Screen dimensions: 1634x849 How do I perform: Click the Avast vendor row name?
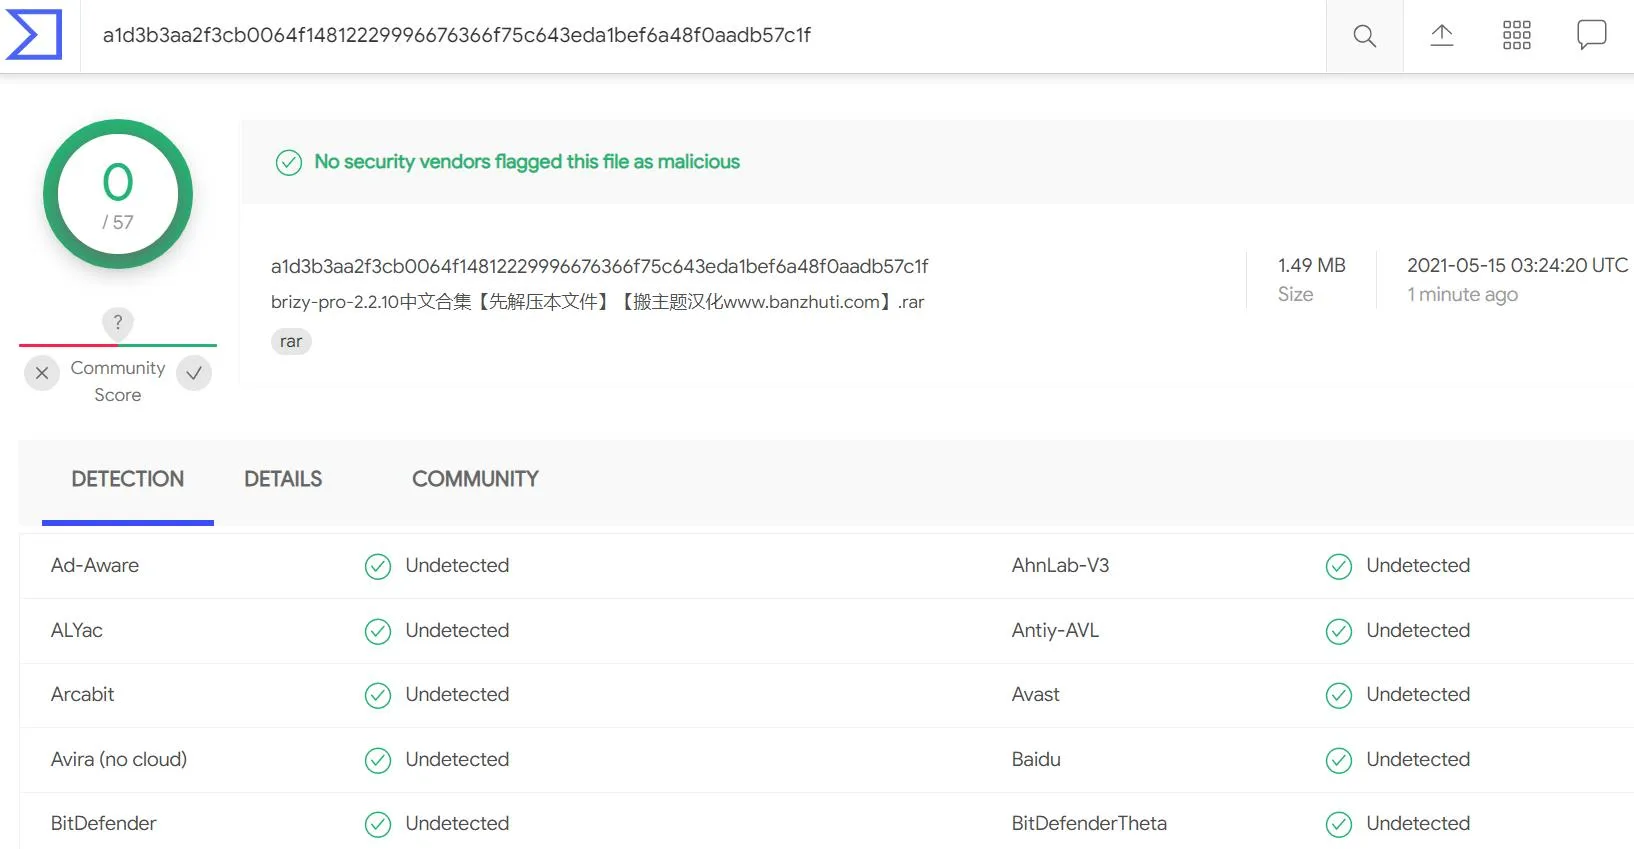click(1035, 694)
